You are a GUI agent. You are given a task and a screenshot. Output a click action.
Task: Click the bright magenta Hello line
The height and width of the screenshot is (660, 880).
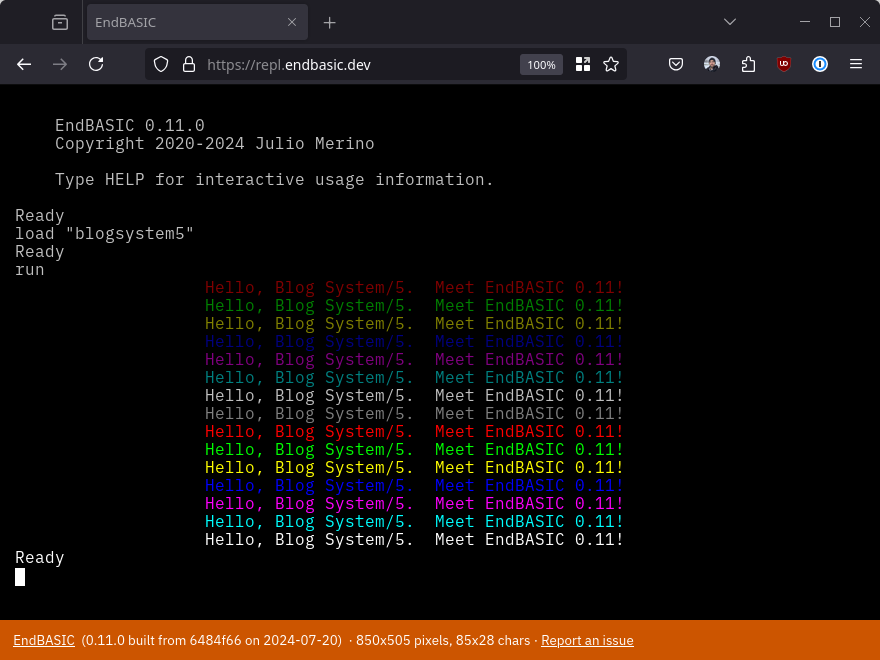414,503
